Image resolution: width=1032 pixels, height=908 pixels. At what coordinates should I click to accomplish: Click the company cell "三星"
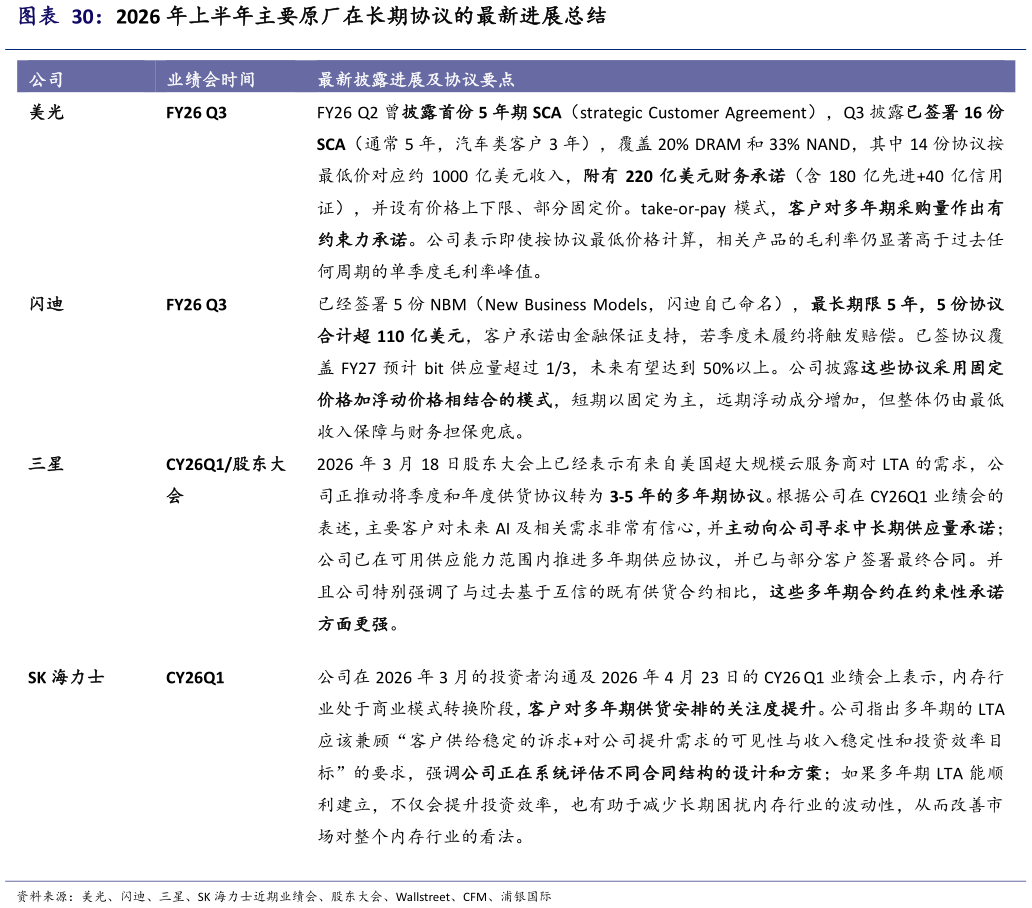[x=46, y=464]
